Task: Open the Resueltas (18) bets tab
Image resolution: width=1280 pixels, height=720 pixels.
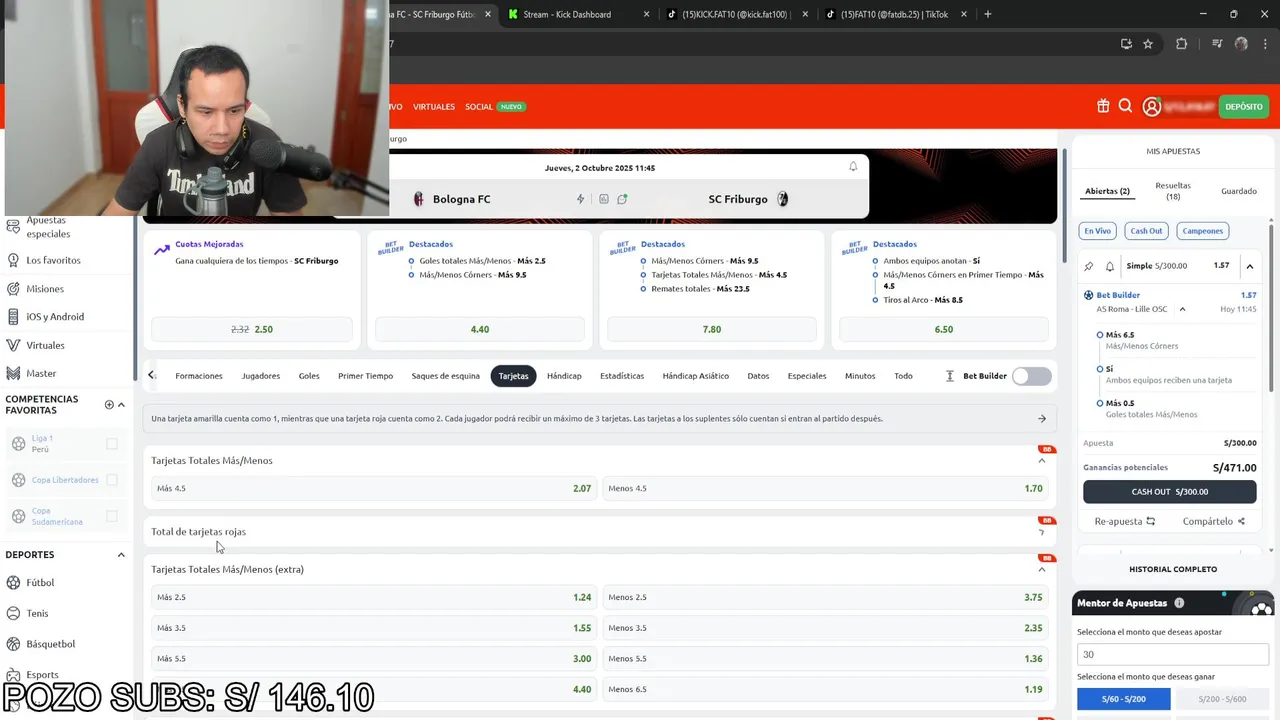Action: pyautogui.click(x=1173, y=191)
